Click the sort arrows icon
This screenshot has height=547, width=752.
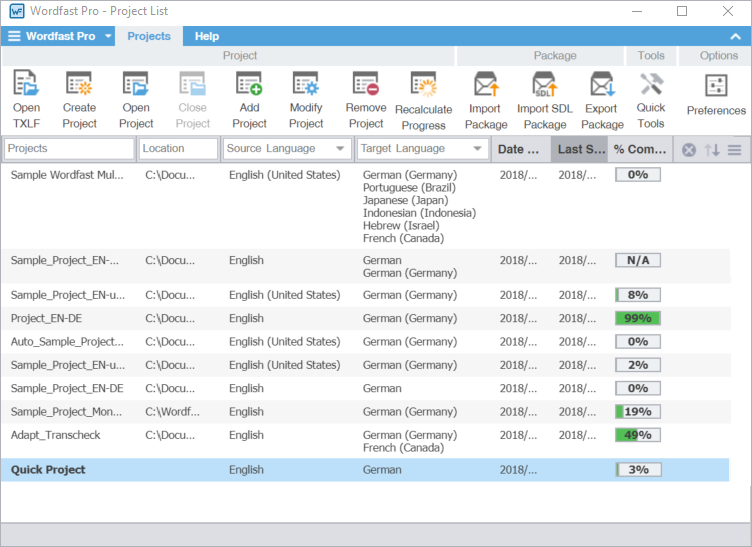click(712, 150)
